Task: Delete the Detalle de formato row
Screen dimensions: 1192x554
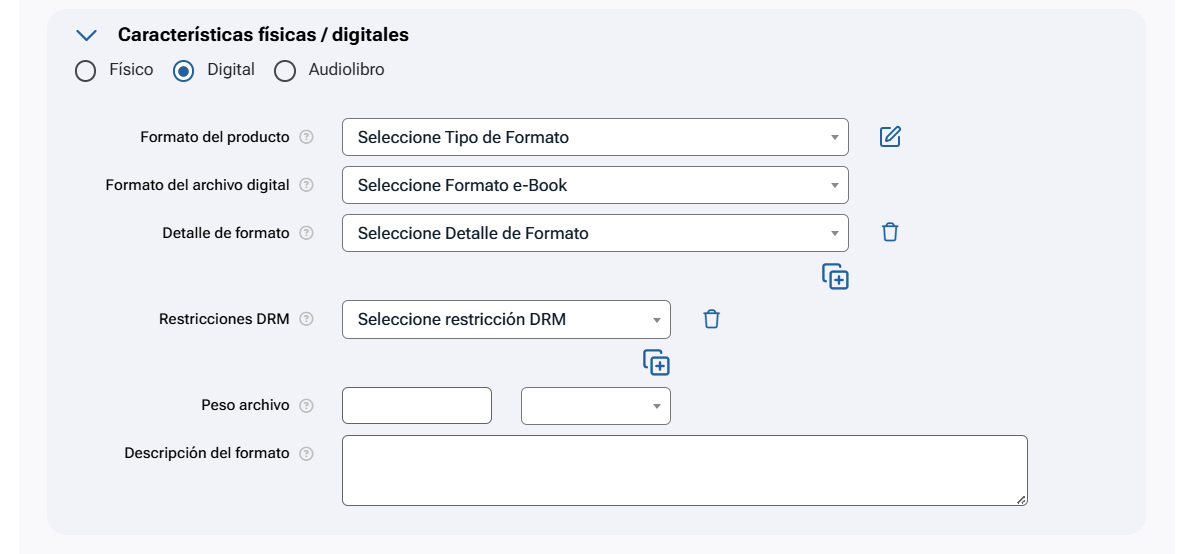Action: point(890,232)
